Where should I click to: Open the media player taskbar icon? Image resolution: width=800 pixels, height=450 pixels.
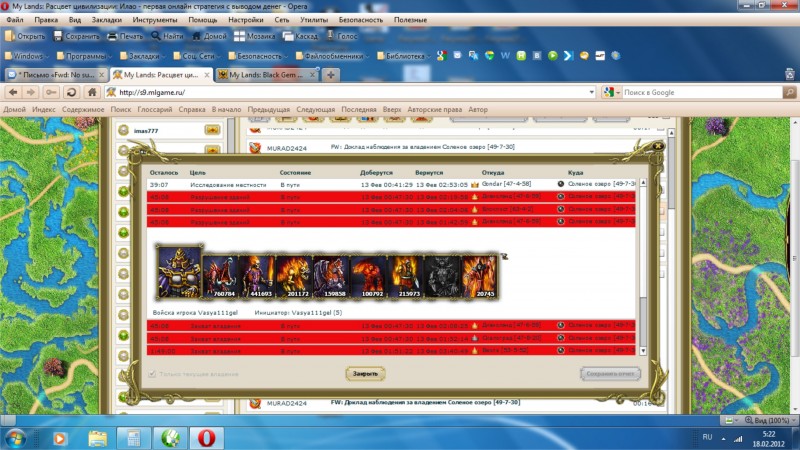60,438
